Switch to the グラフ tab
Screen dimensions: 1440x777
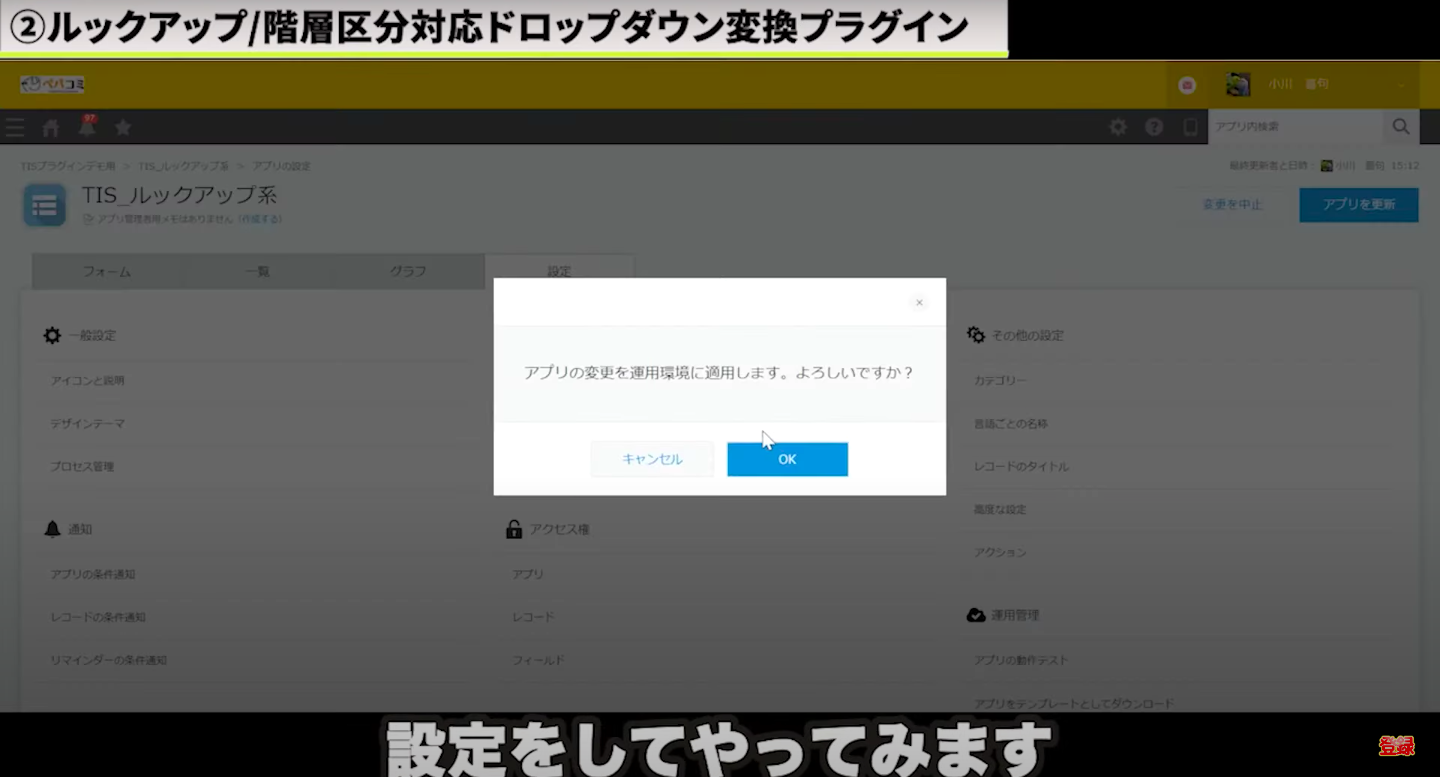tap(408, 271)
